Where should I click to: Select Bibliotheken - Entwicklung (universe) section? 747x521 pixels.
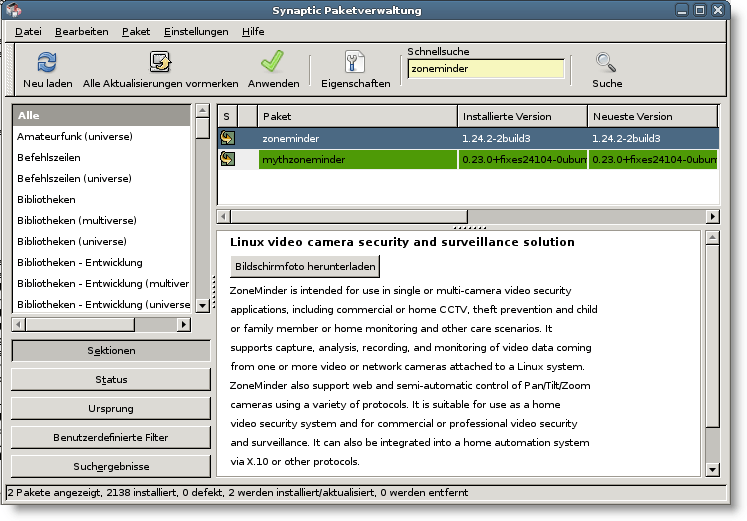pos(102,304)
